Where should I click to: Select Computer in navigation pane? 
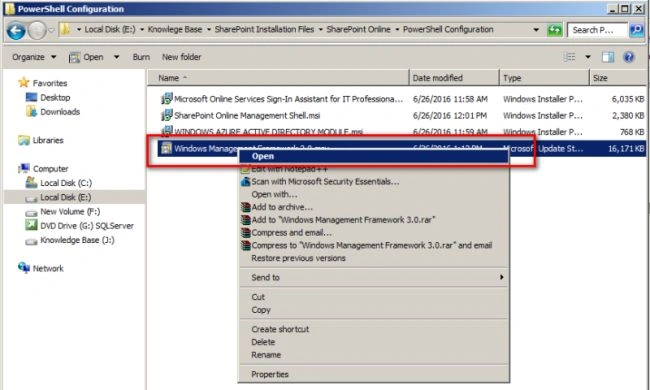coord(50,169)
